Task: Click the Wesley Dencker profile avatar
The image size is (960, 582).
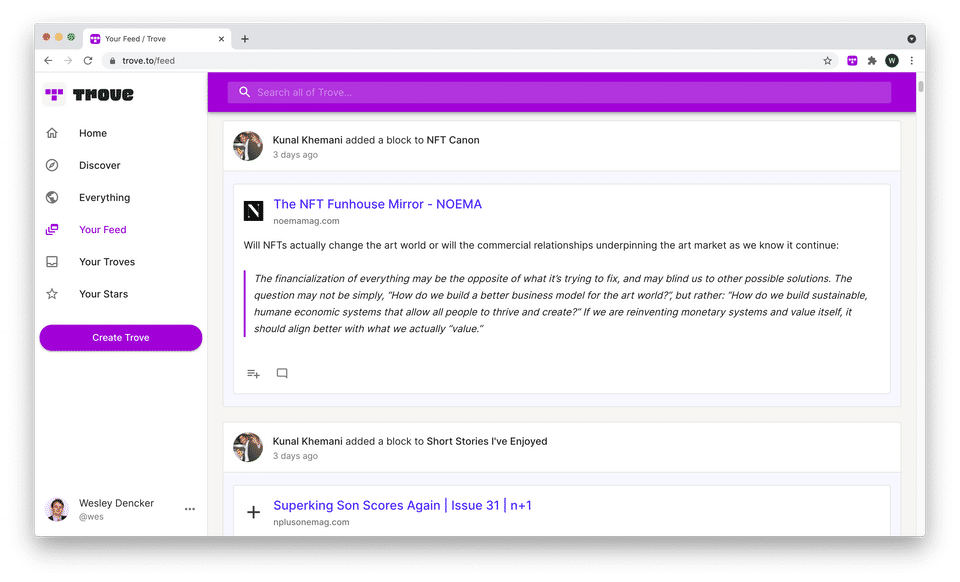Action: [x=58, y=509]
